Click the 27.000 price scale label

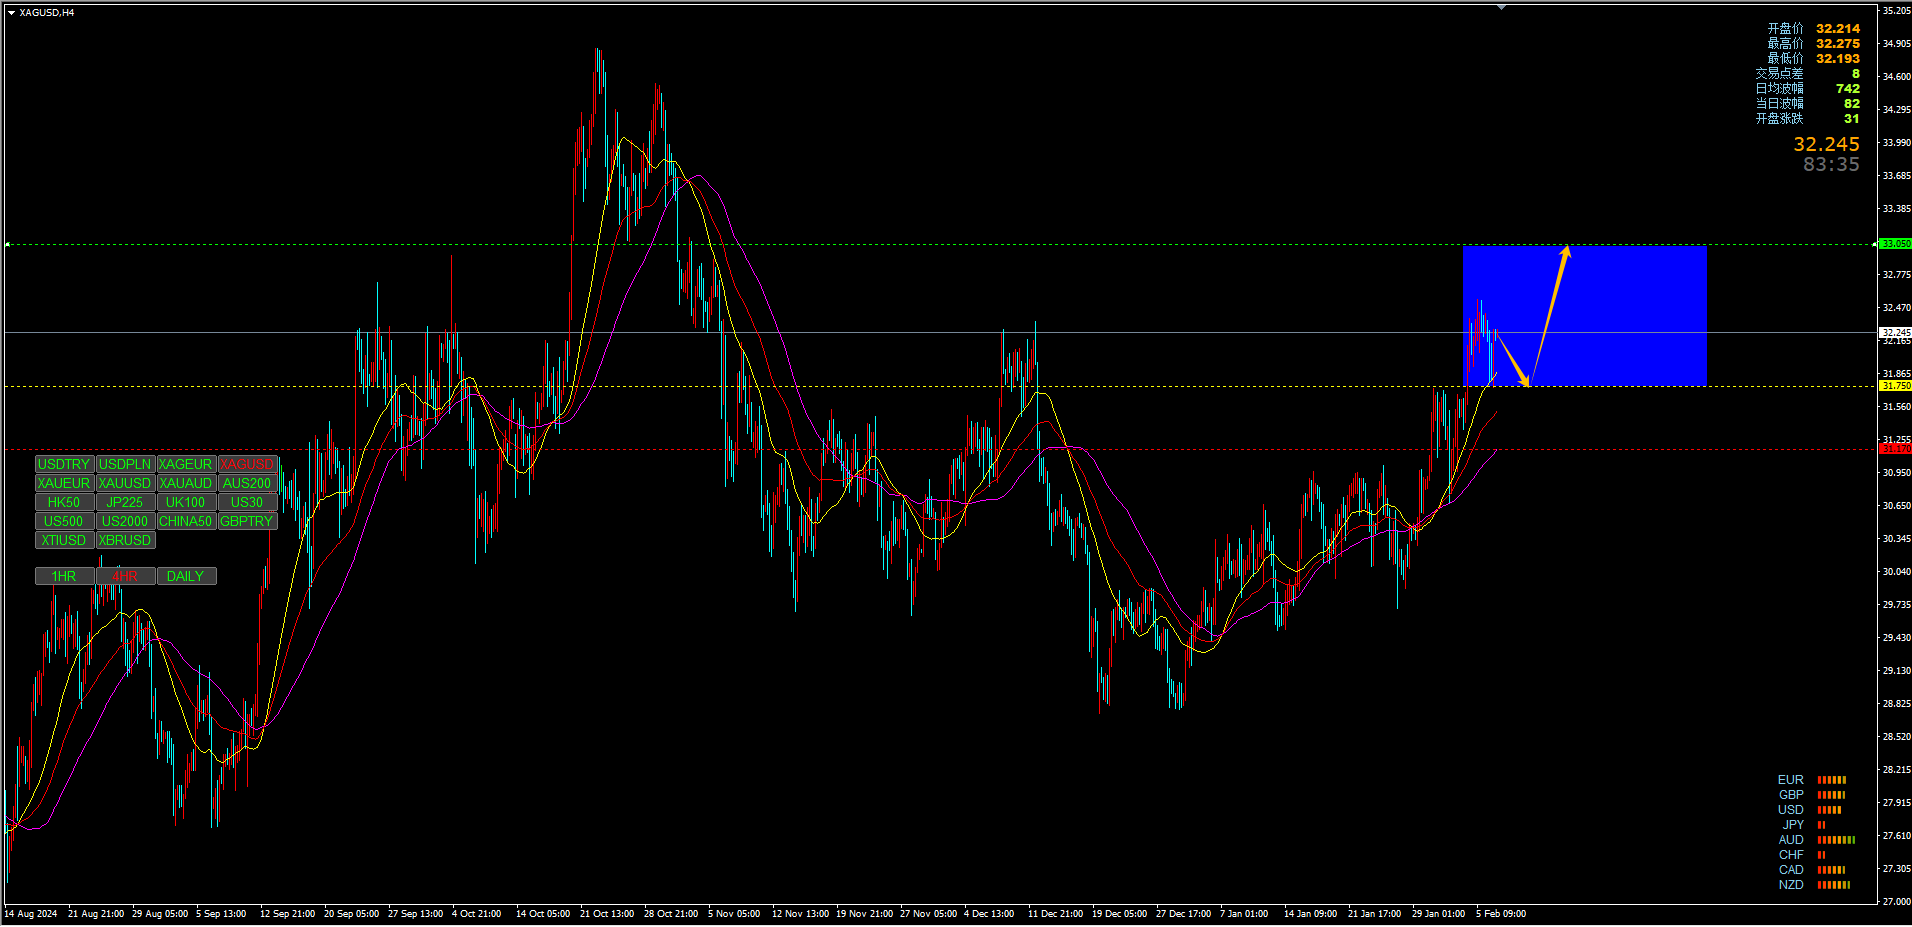1896,902
